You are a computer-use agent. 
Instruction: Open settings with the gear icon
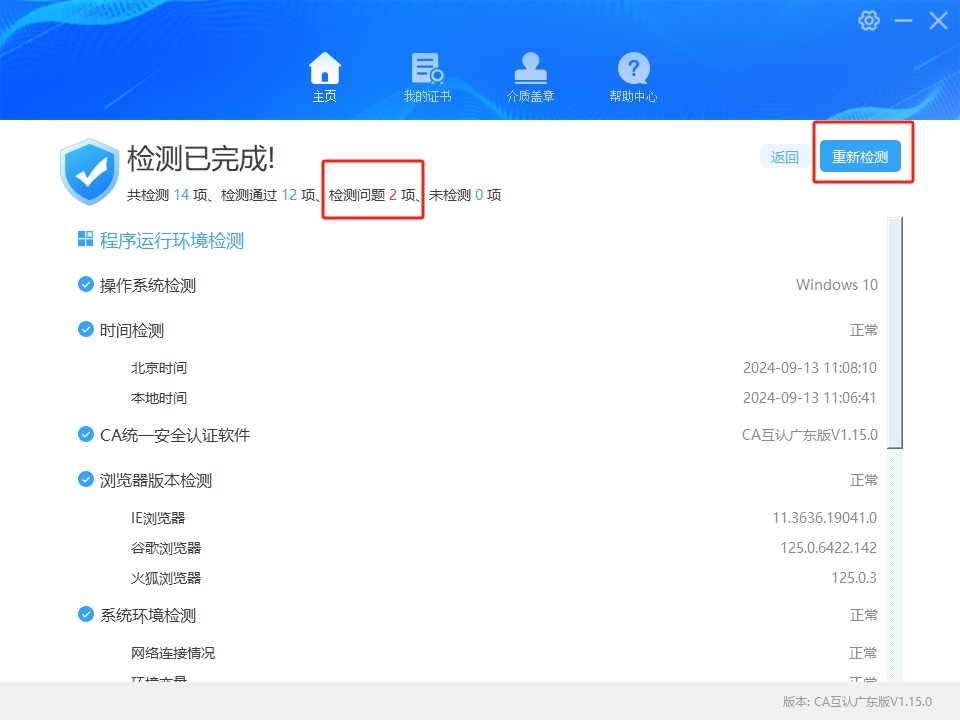[x=869, y=20]
